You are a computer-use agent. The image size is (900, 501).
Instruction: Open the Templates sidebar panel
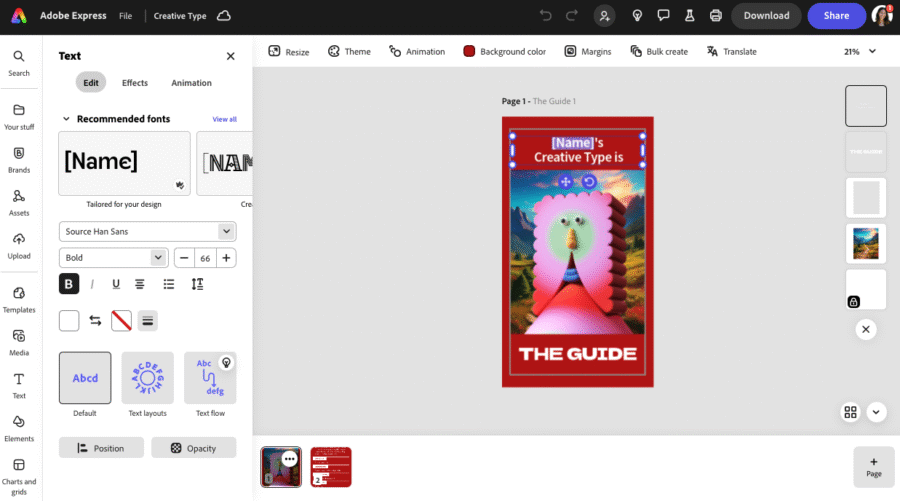point(18,298)
